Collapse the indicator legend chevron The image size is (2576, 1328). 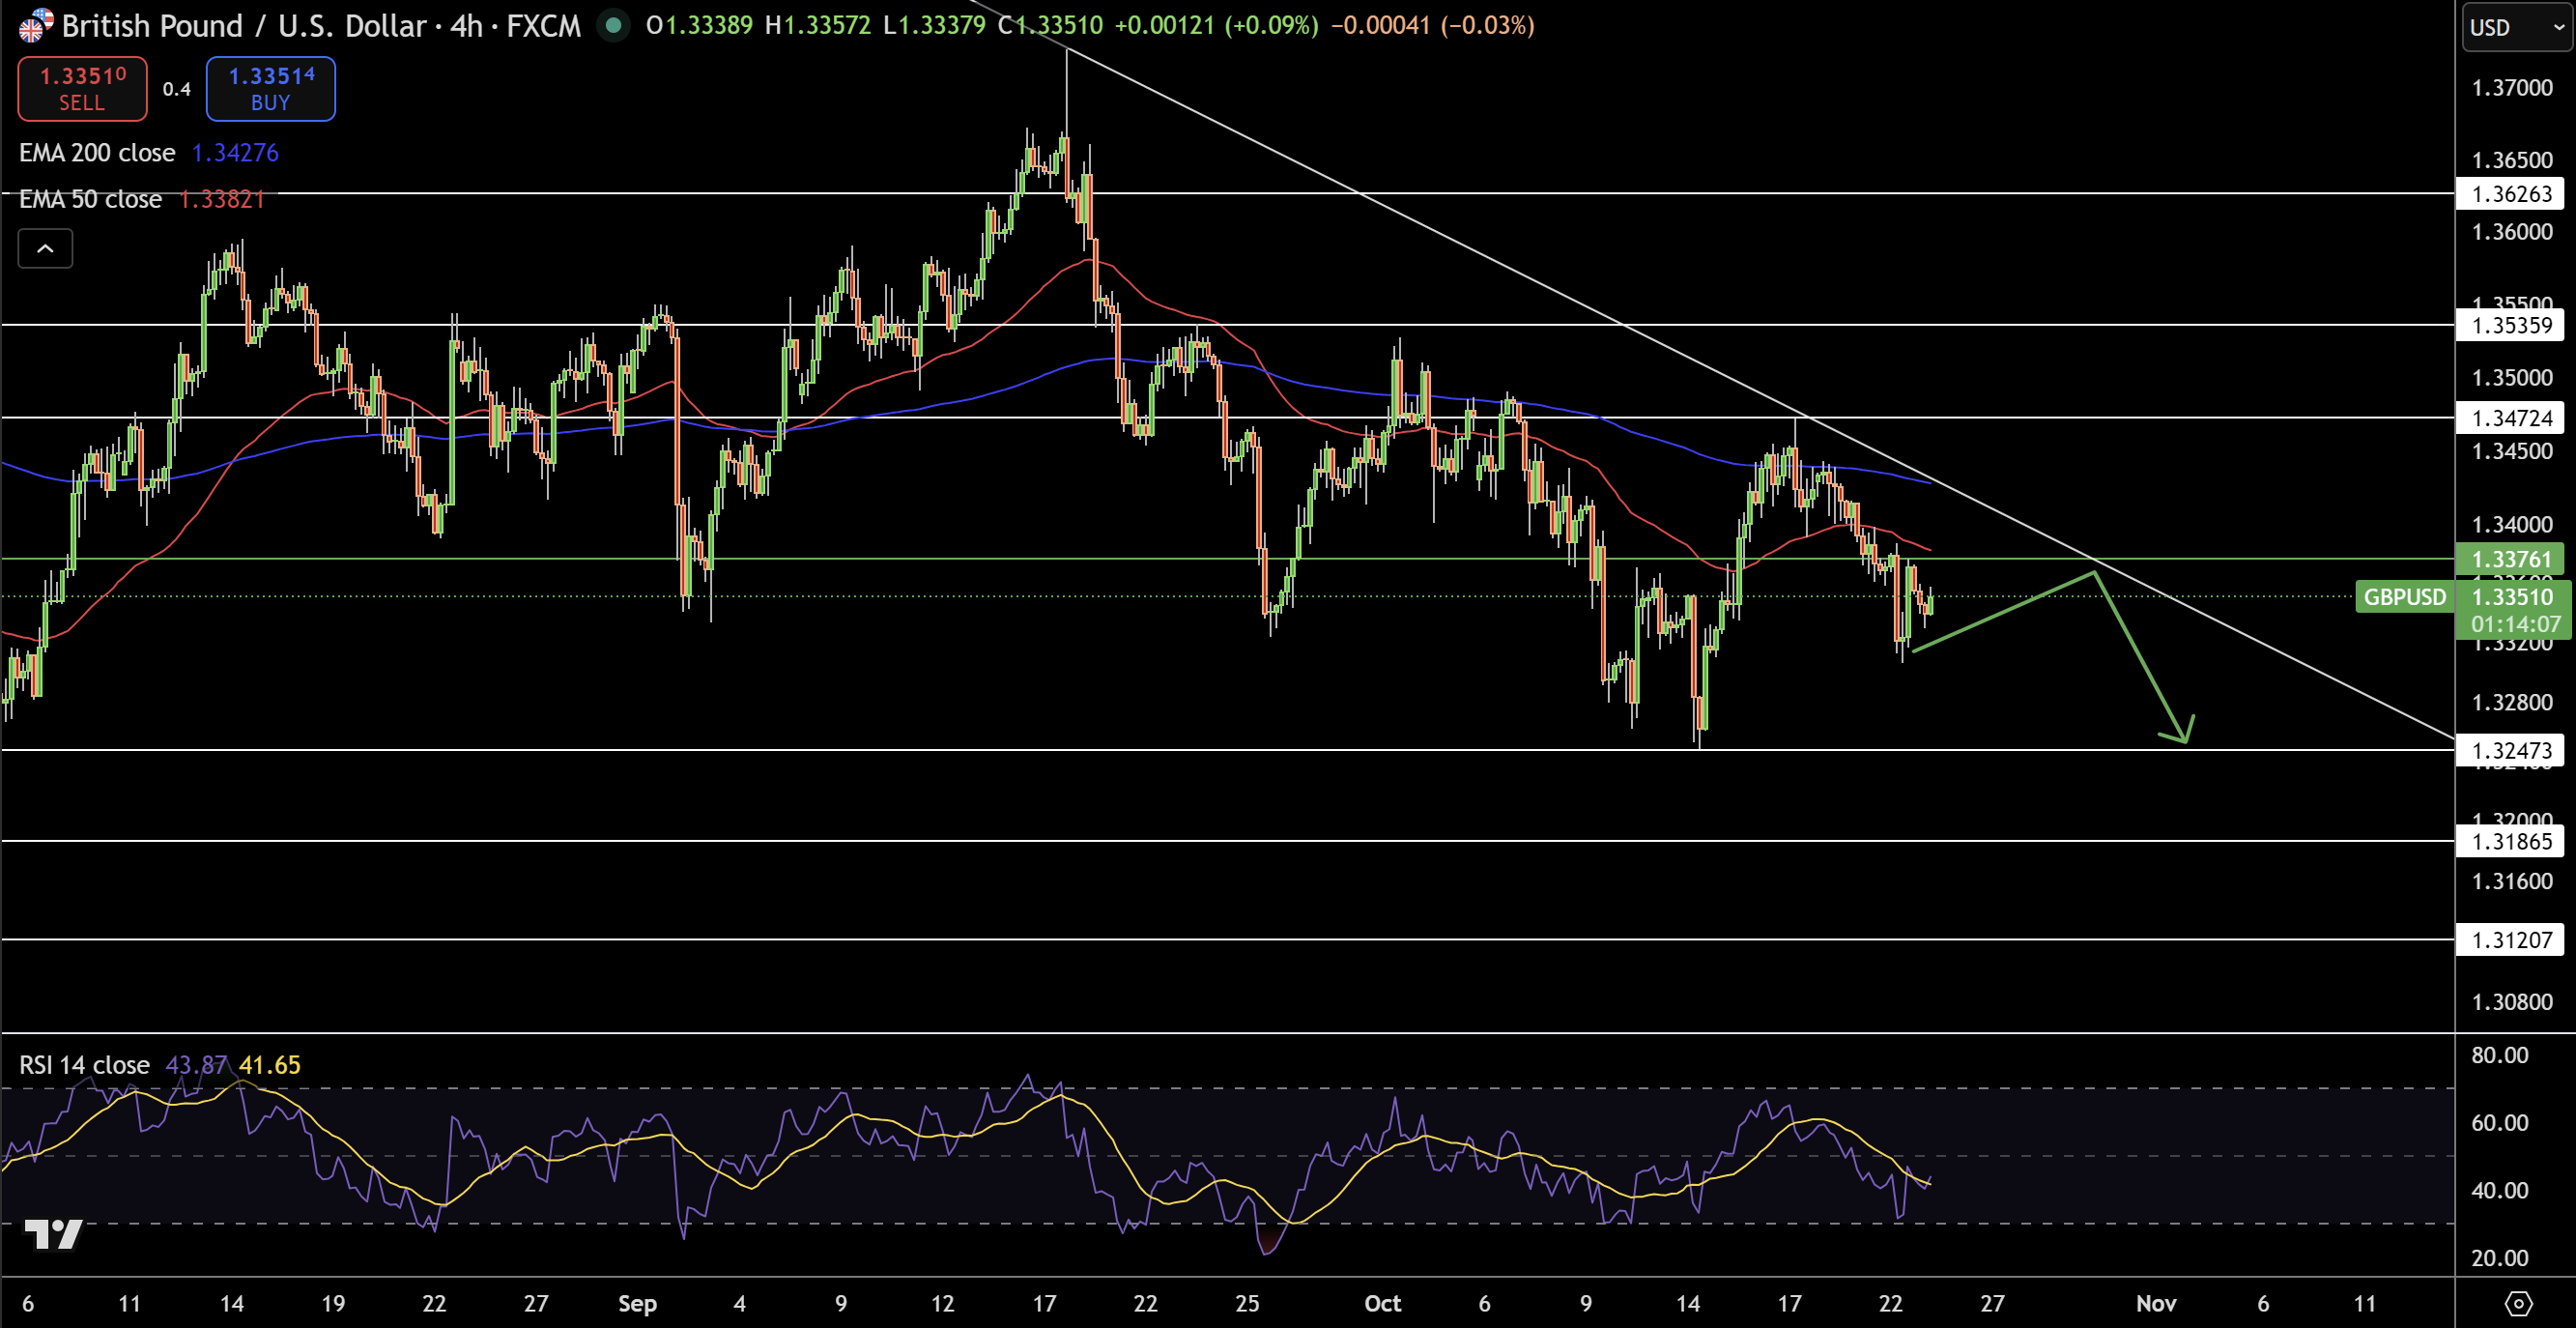tap(45, 248)
